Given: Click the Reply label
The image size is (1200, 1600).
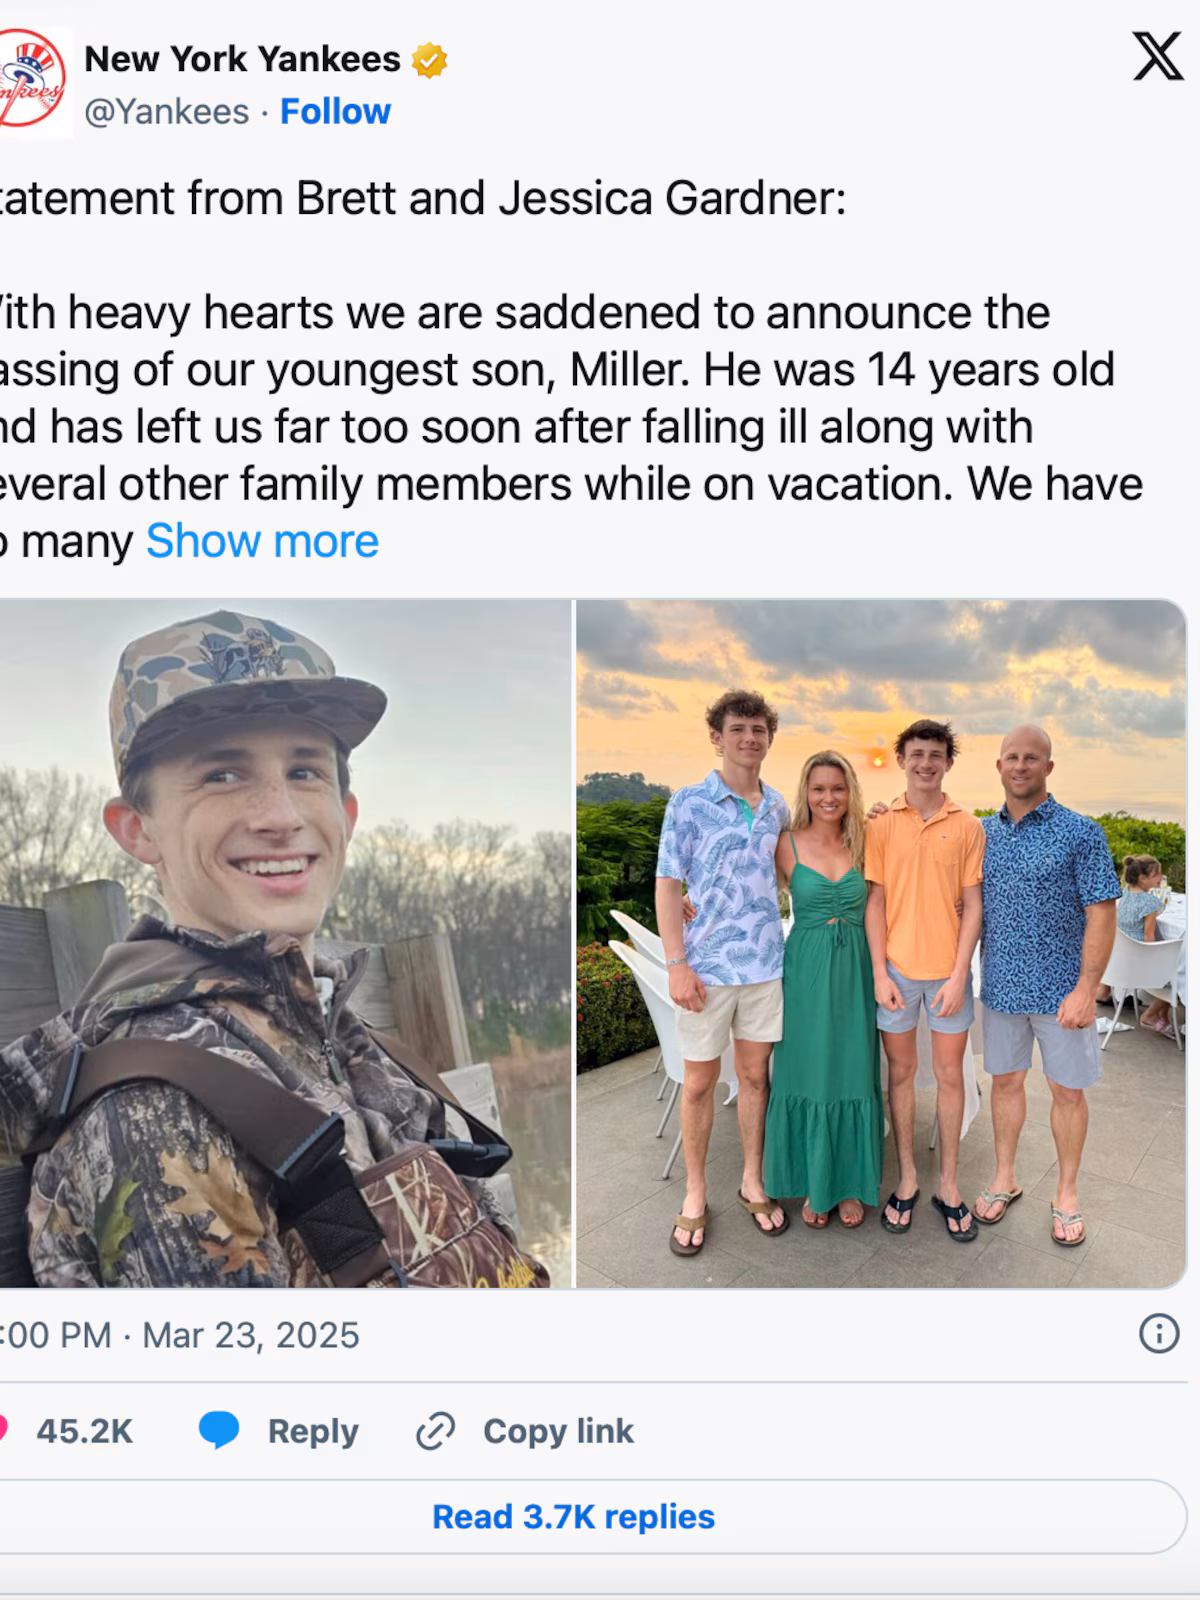Looking at the screenshot, I should click(x=313, y=1431).
